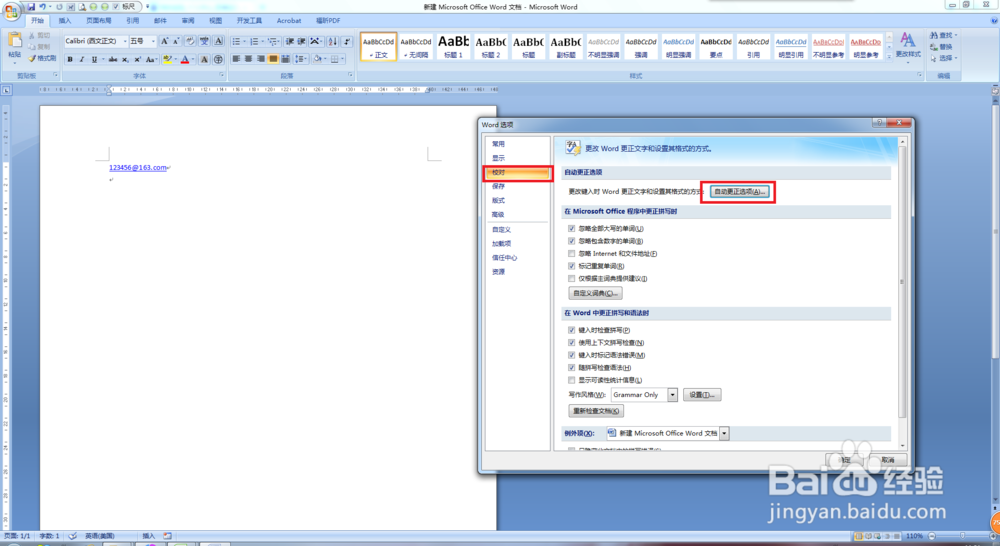Click the numbered list icon

[254, 41]
